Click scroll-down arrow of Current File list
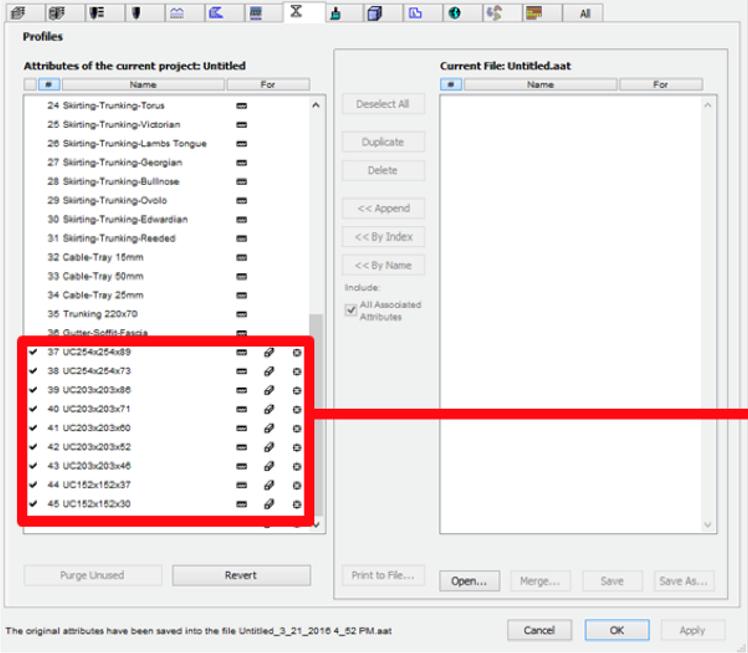748x653 pixels. click(708, 525)
